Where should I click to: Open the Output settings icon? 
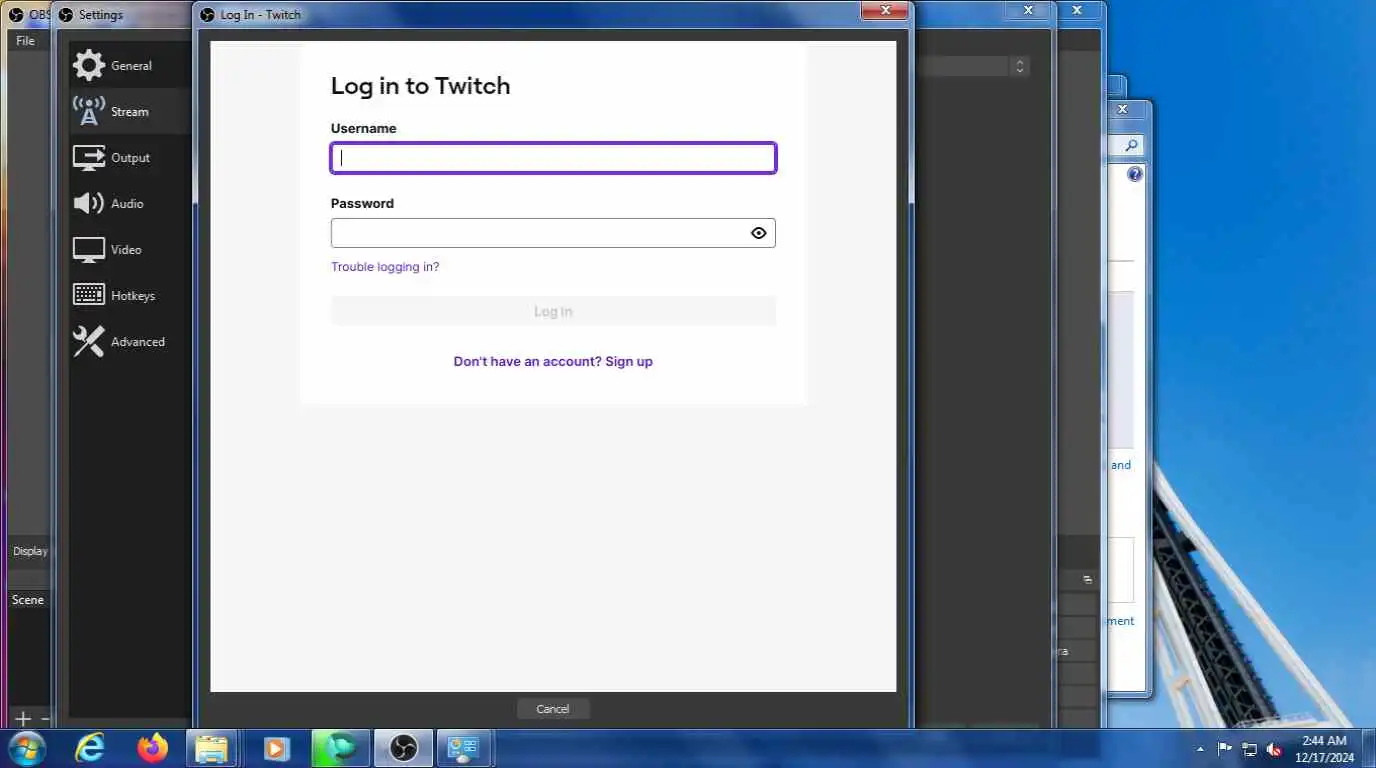88,157
